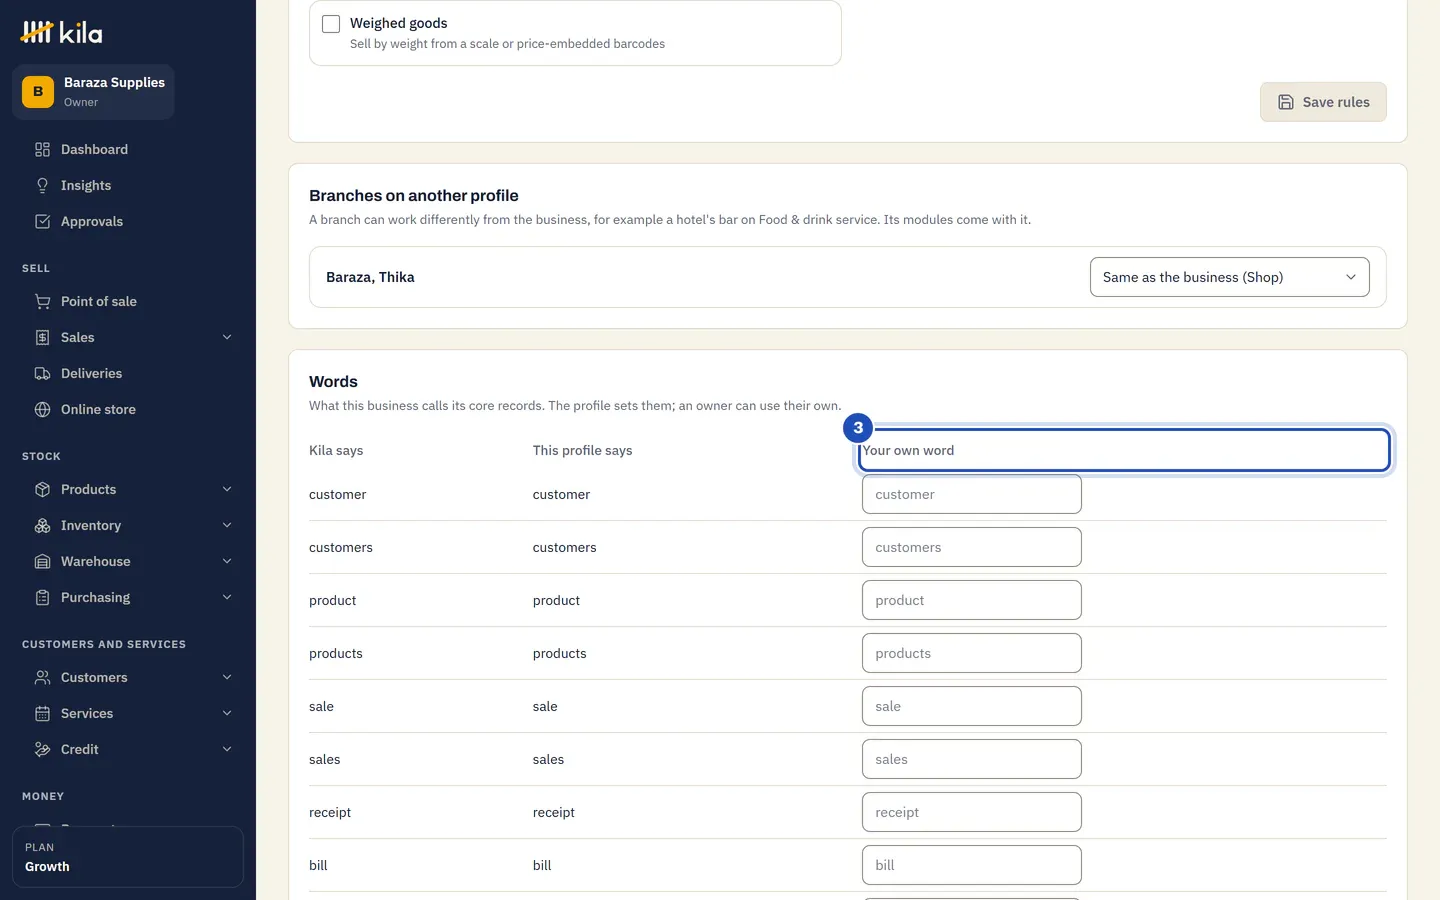
Task: Expand the Sales submenu chevron
Action: coord(227,337)
